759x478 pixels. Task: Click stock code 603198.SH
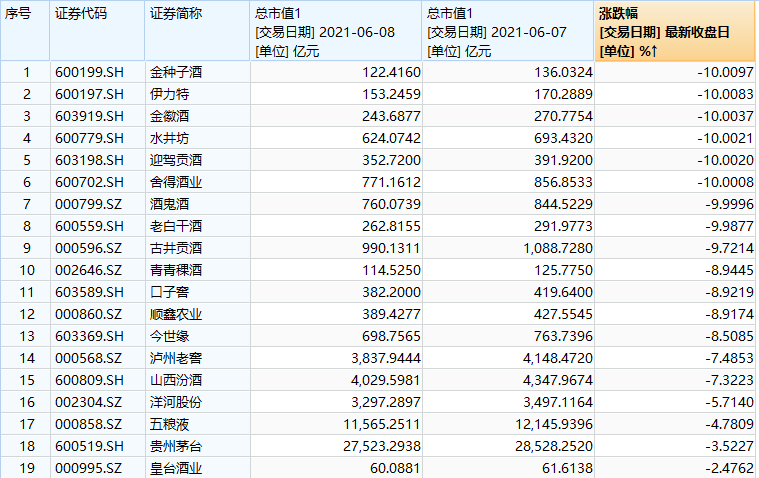pyautogui.click(x=90, y=160)
